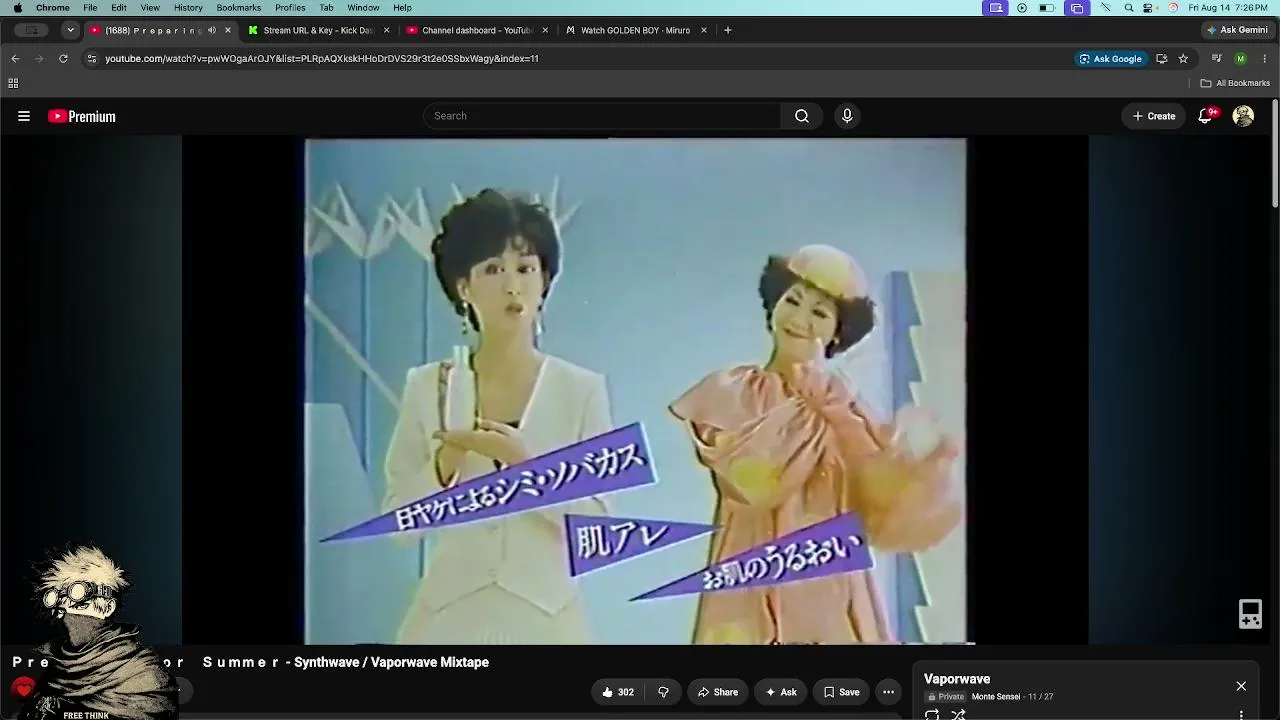The width and height of the screenshot is (1280, 720).
Task: Dislike this video
Action: [x=663, y=692]
